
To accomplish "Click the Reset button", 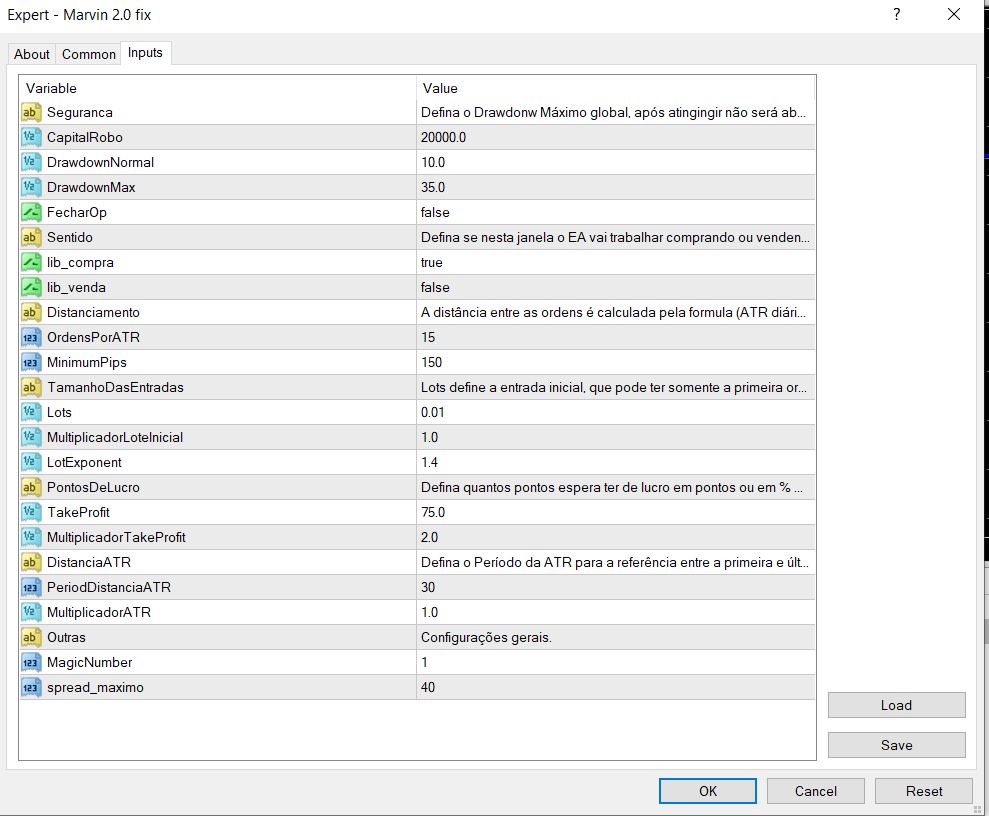I will click(x=924, y=791).
